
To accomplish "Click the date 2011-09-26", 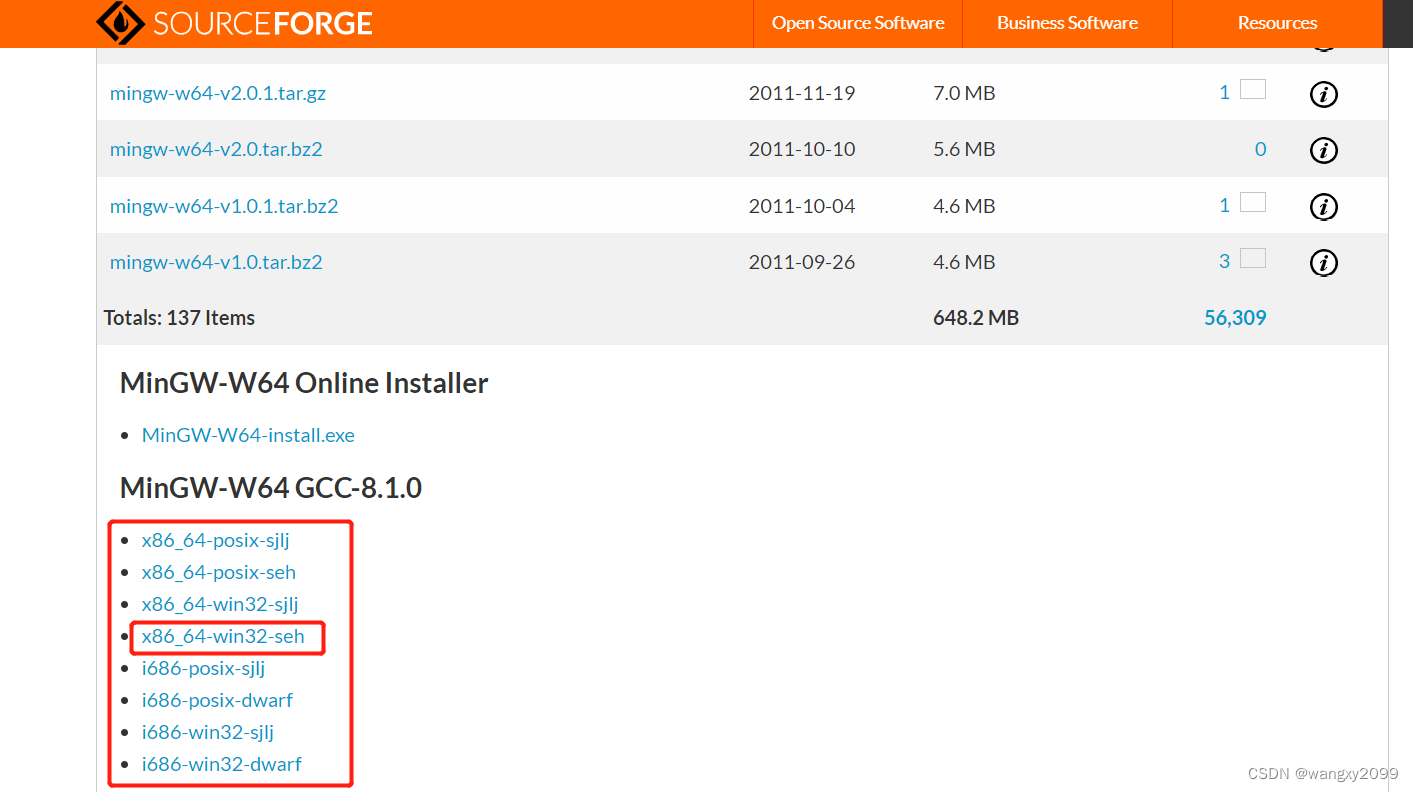I will pos(802,262).
